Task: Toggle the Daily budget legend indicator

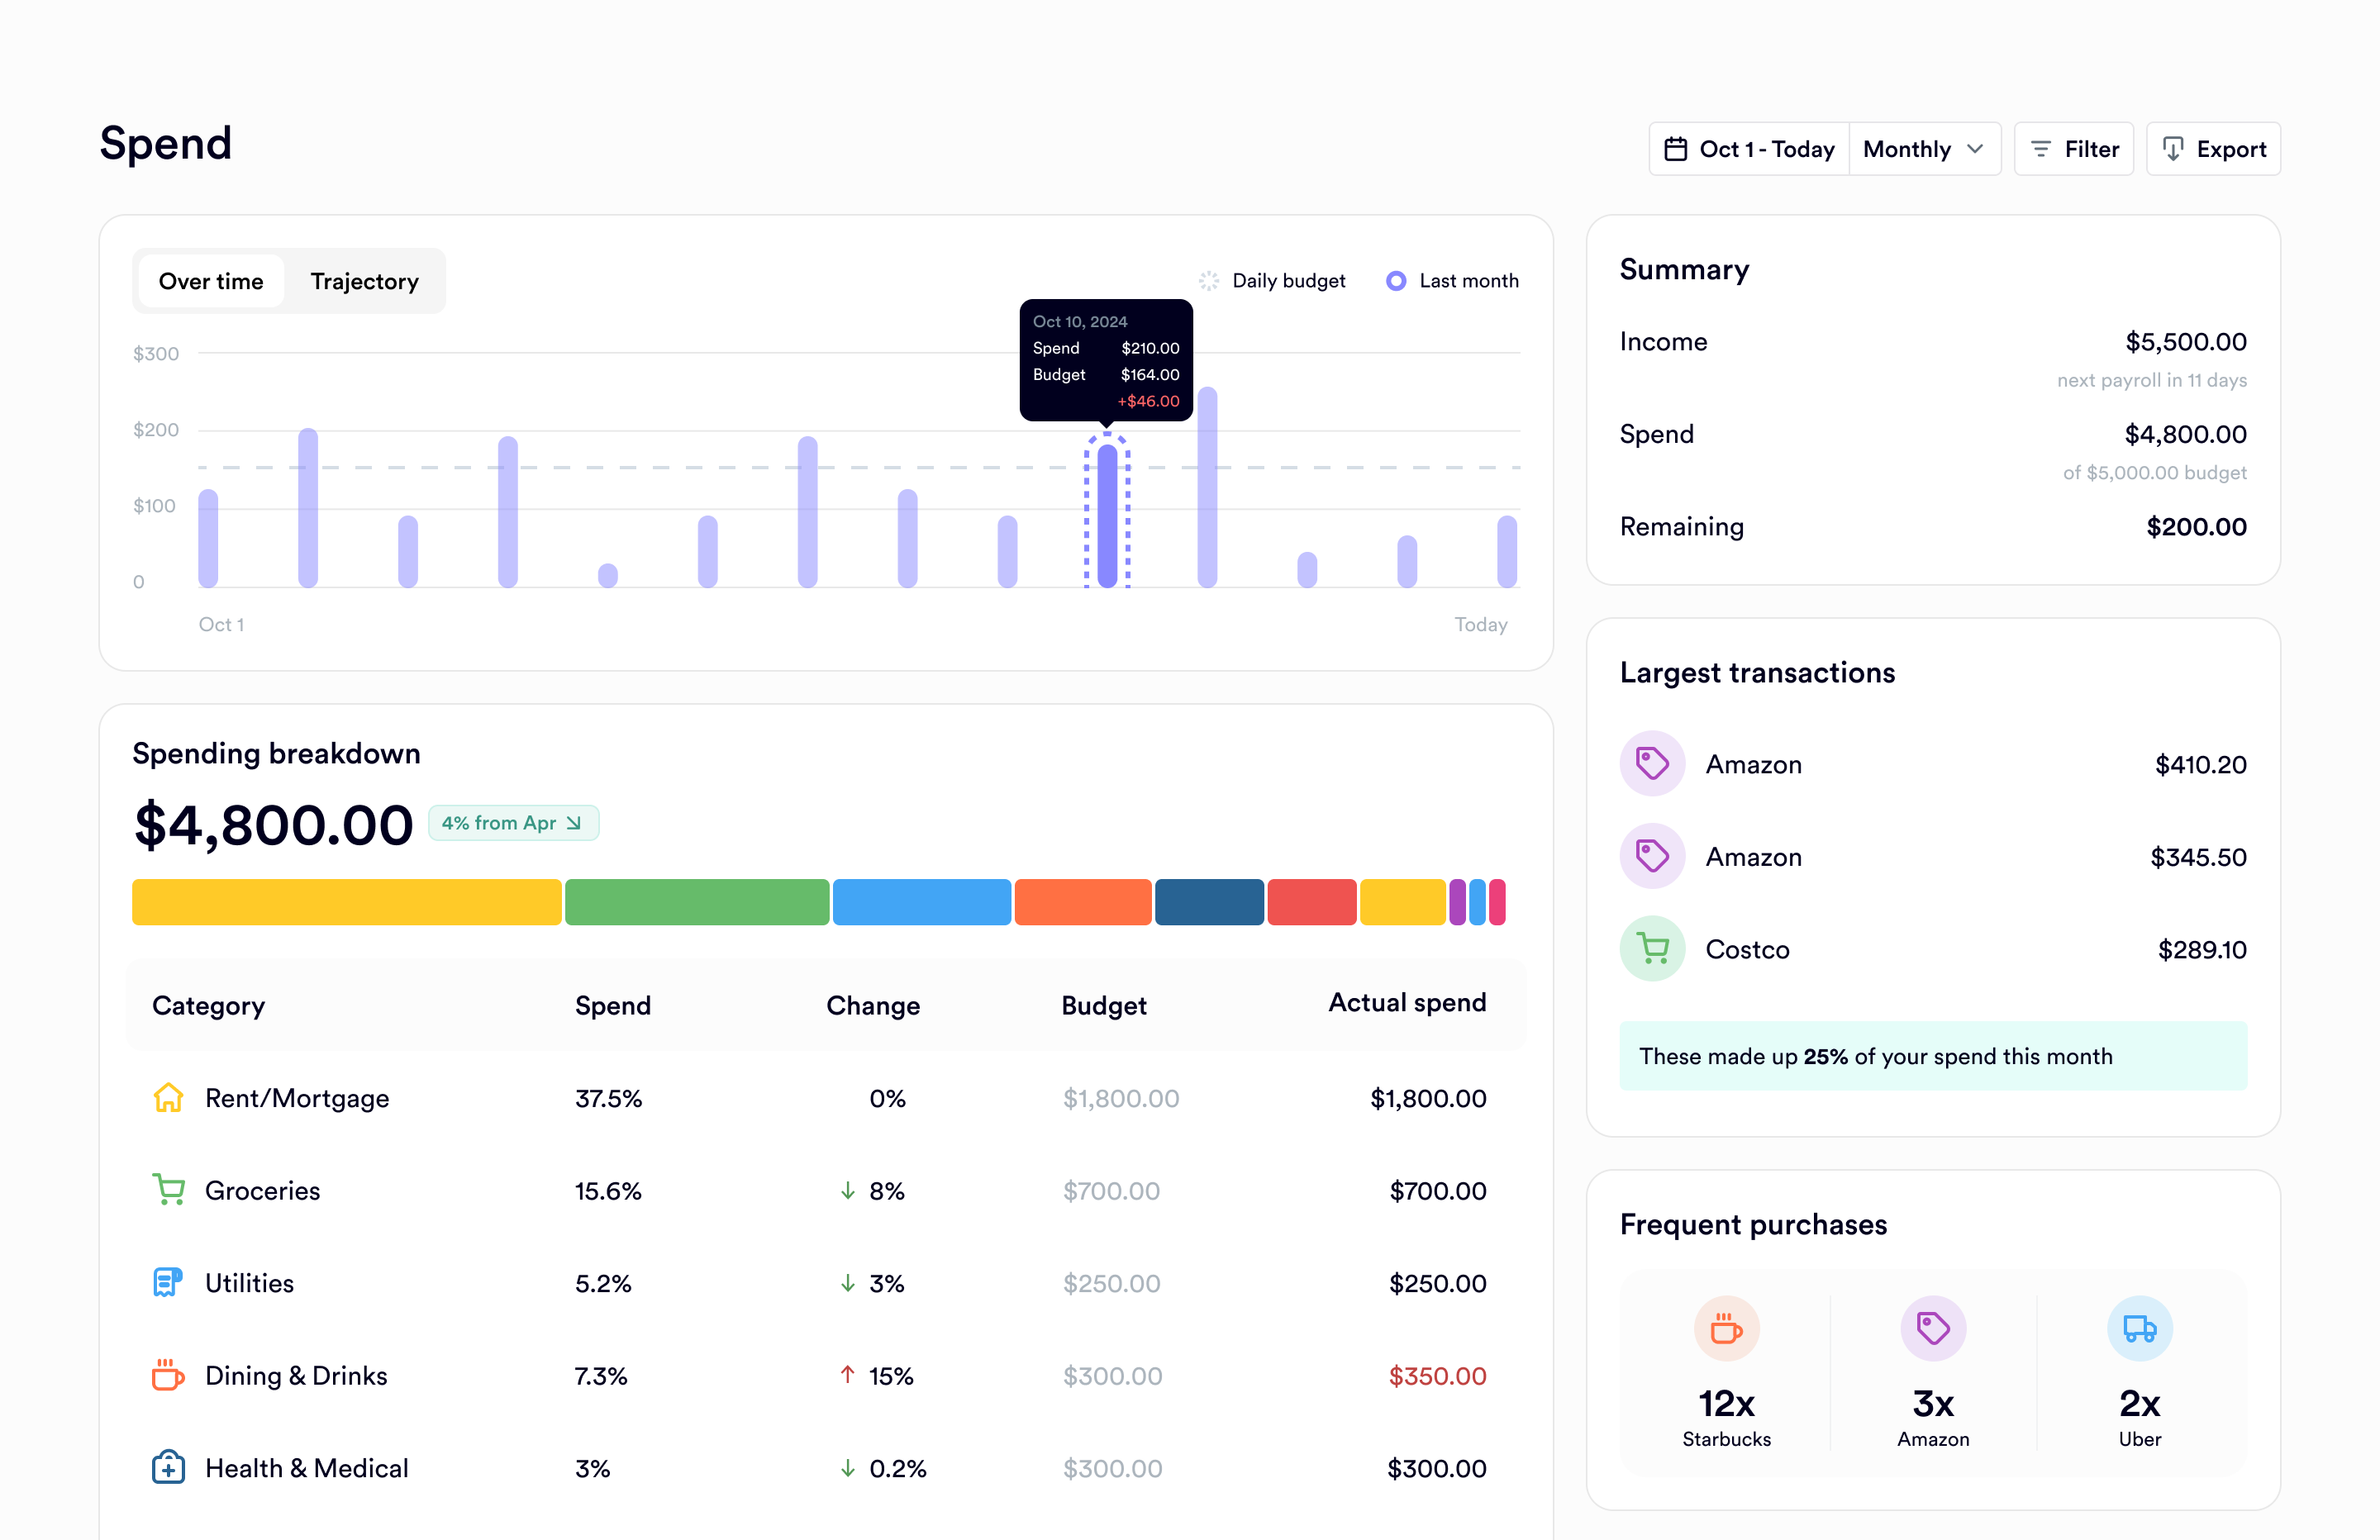Action: 1209,281
